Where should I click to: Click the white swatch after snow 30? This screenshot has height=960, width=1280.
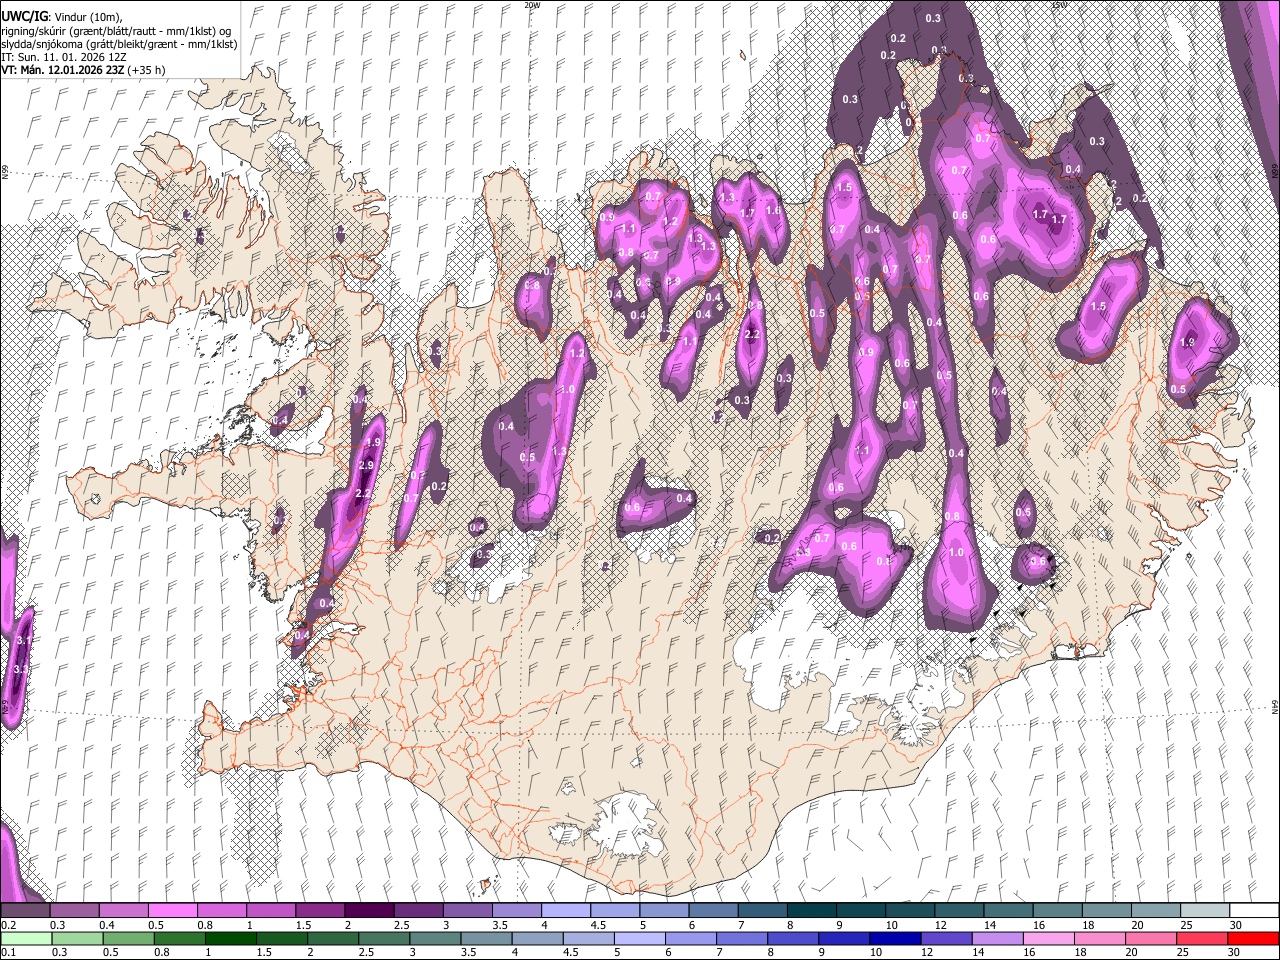[1254, 911]
